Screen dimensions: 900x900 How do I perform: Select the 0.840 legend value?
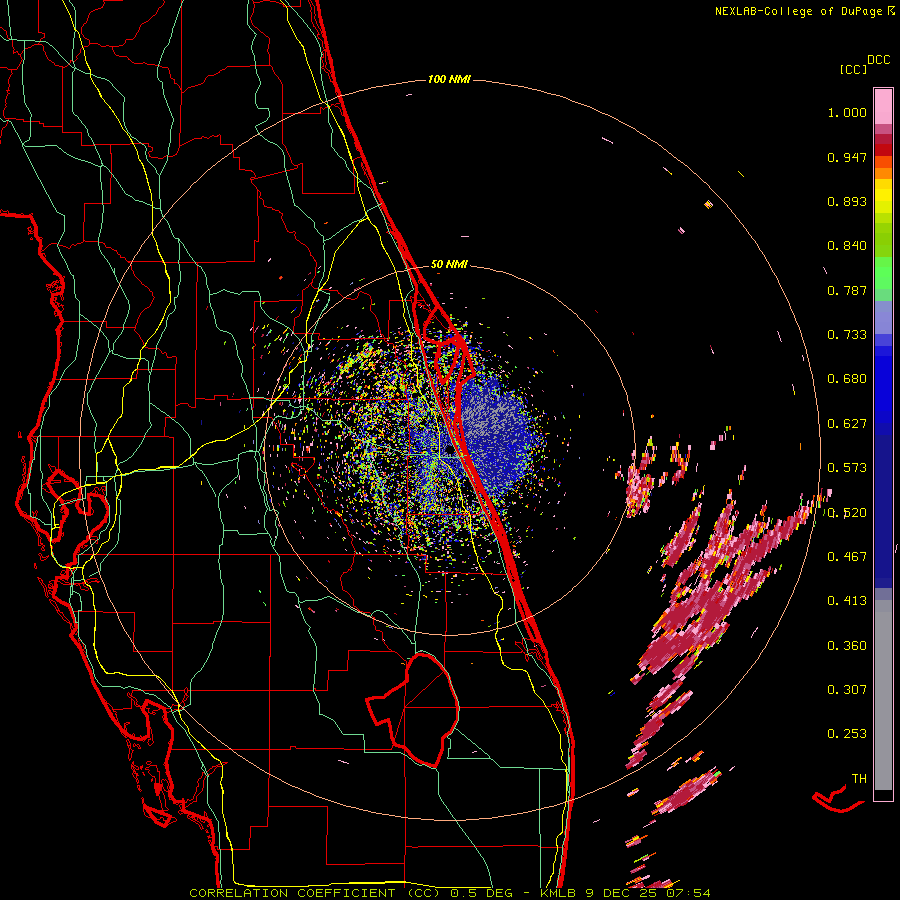[x=847, y=246]
